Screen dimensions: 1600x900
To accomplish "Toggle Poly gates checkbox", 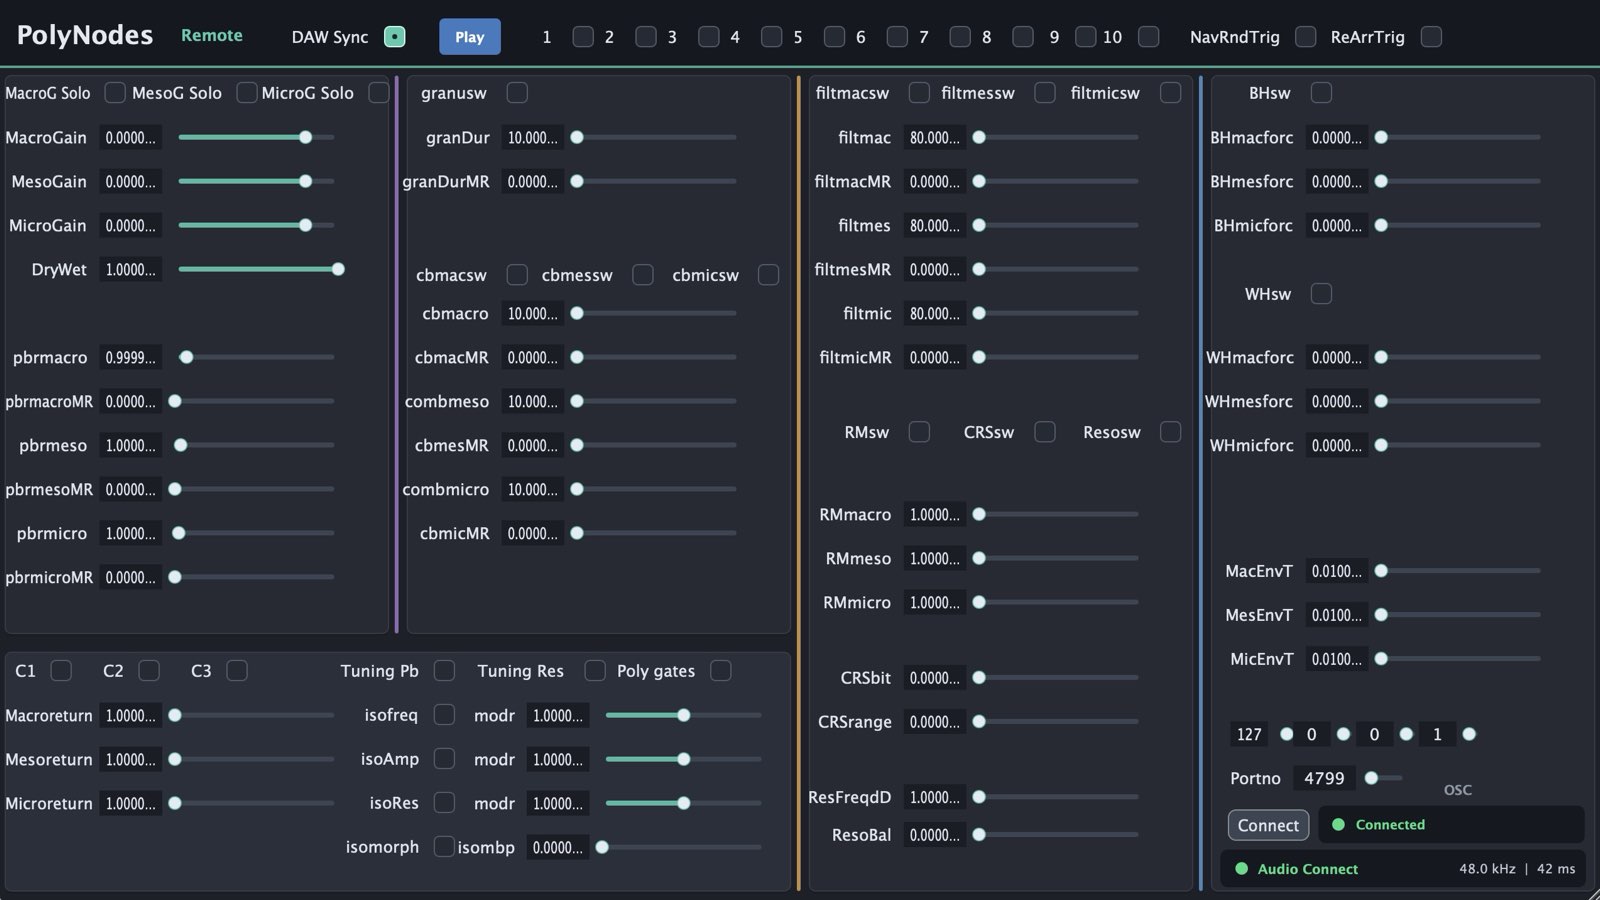I will (720, 671).
